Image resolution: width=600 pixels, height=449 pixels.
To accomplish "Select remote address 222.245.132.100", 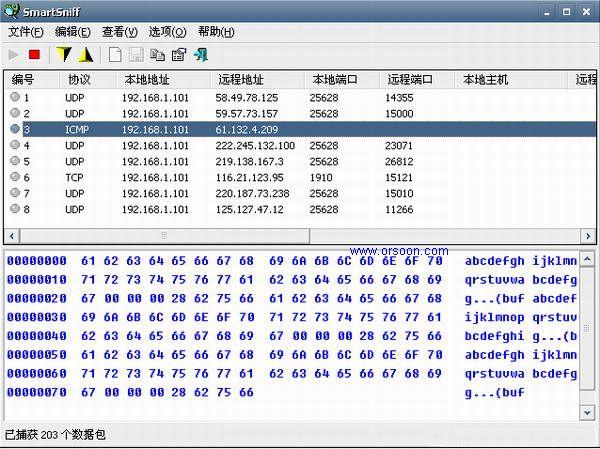I will pos(255,145).
